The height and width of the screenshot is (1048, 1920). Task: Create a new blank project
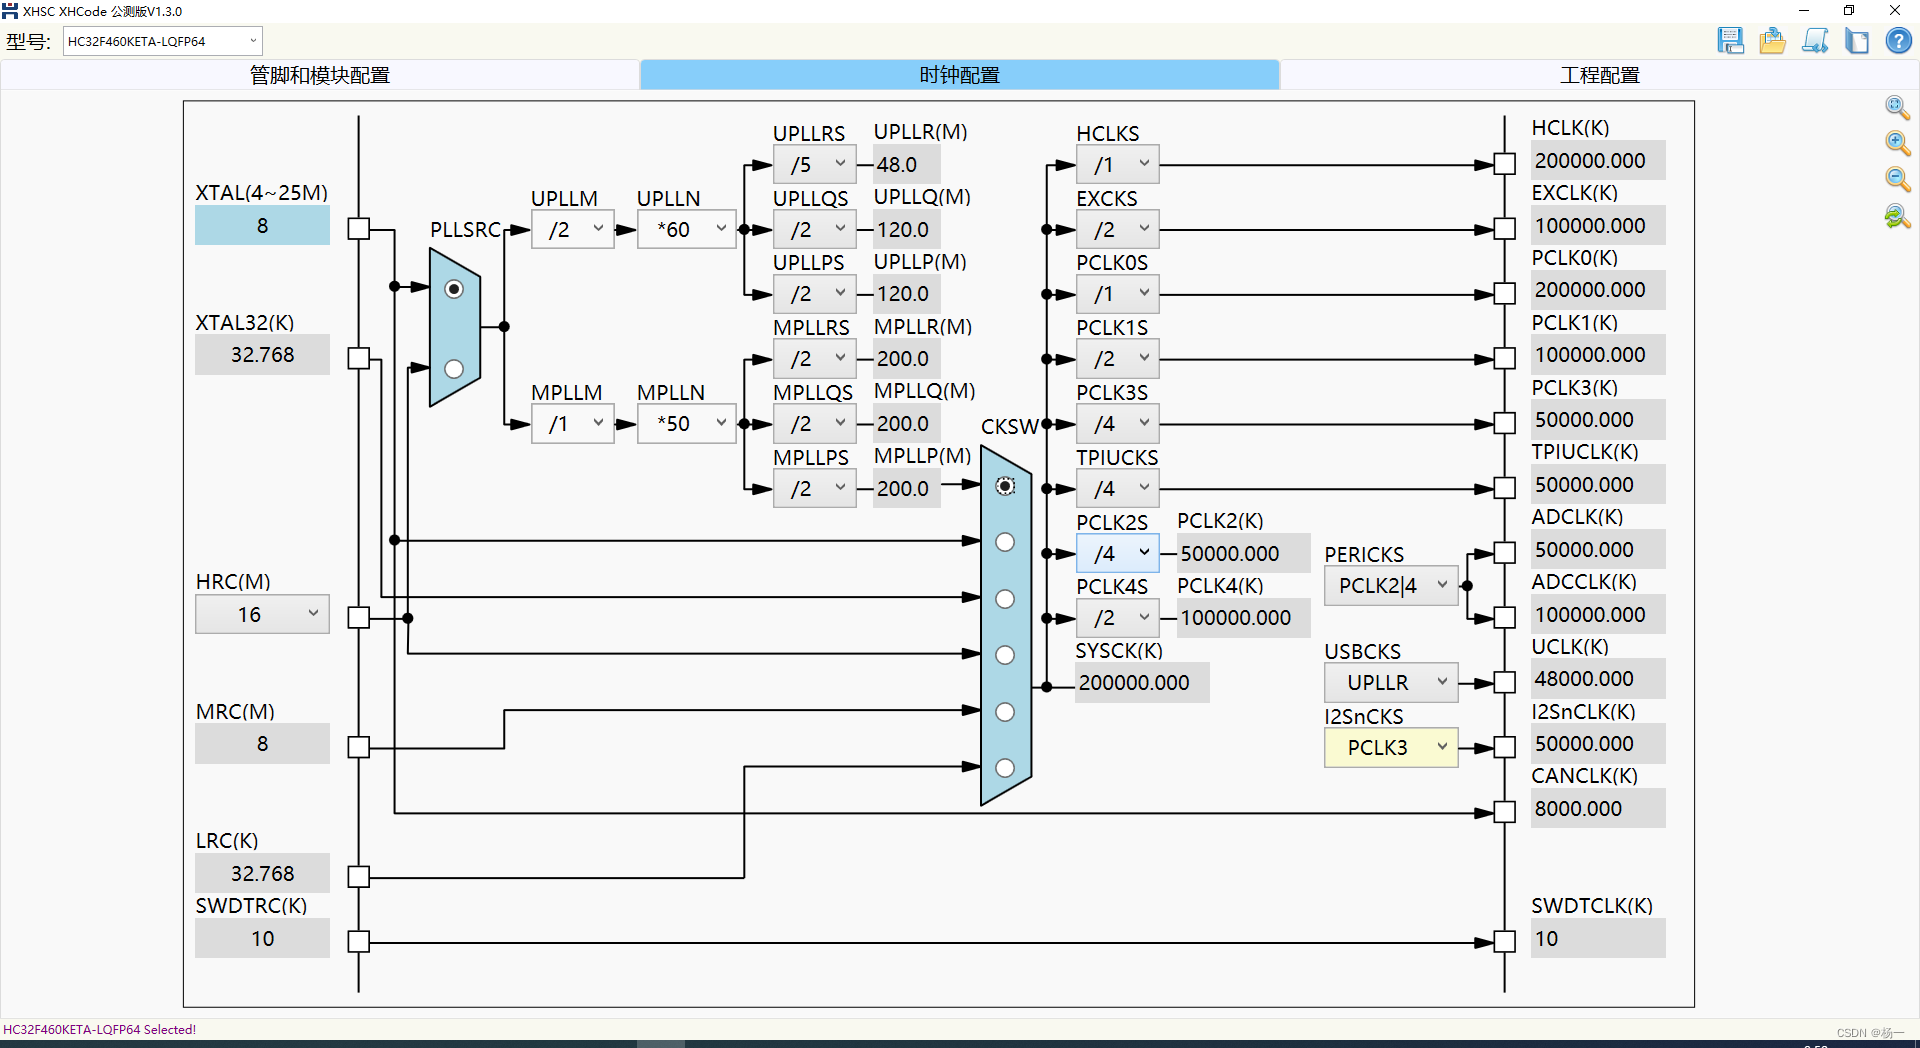tap(1857, 41)
